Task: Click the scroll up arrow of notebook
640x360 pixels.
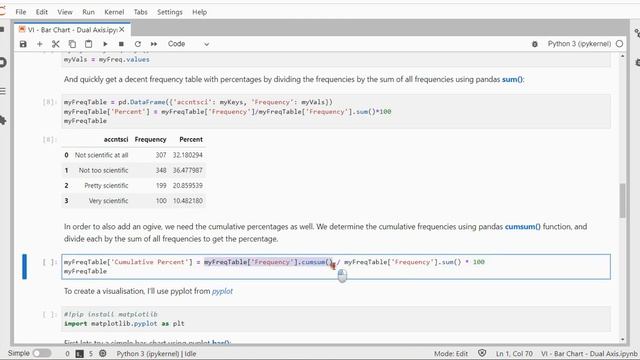Action: (622, 56)
